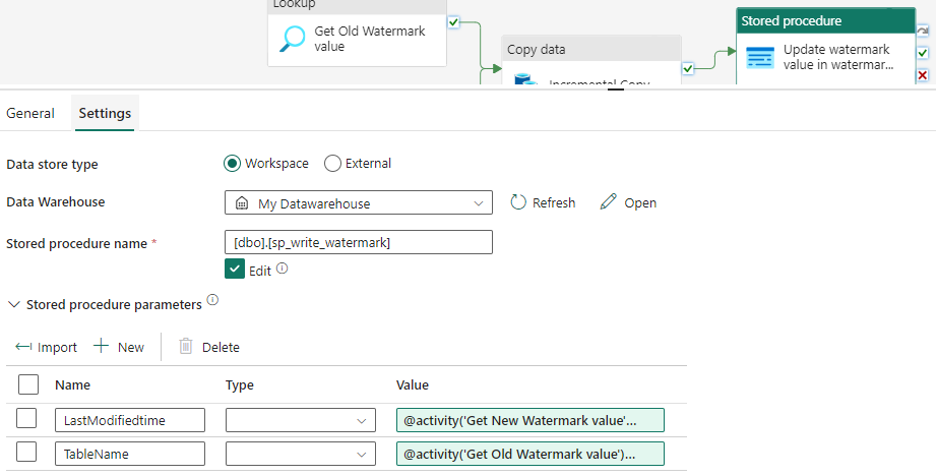Click the Import button label

57,348
